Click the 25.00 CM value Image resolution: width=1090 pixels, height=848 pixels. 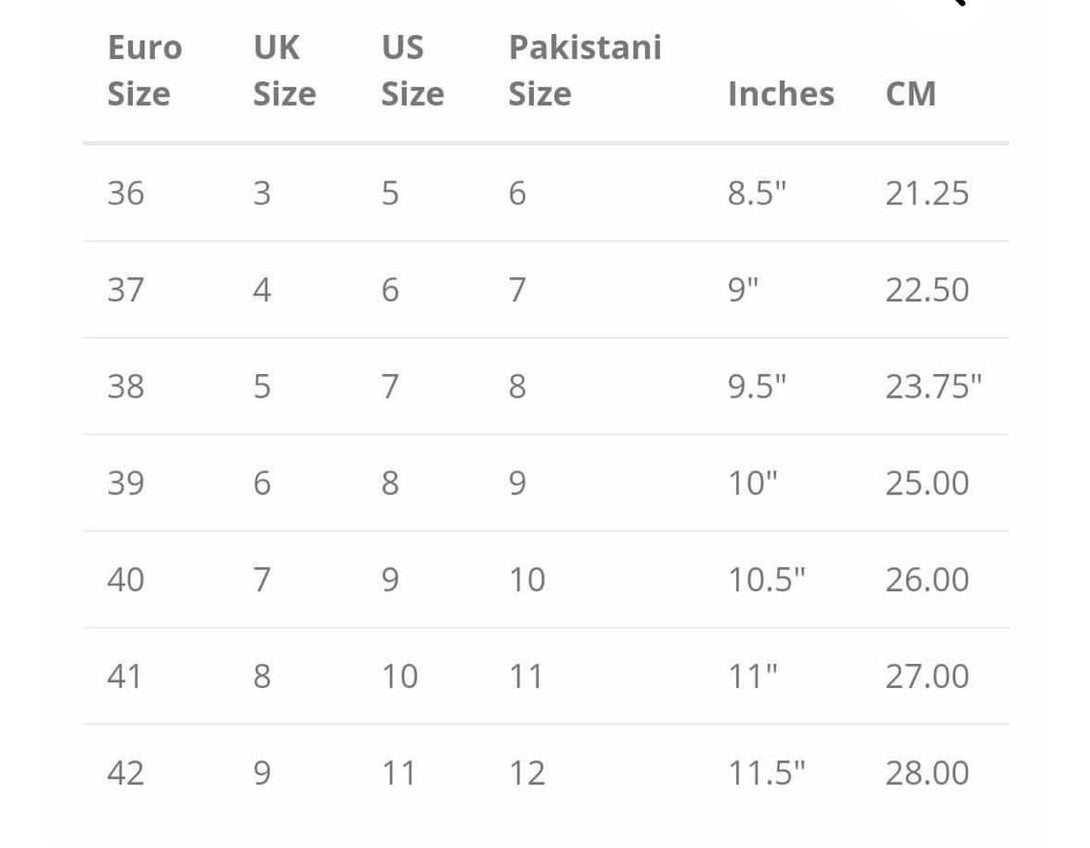coord(926,483)
